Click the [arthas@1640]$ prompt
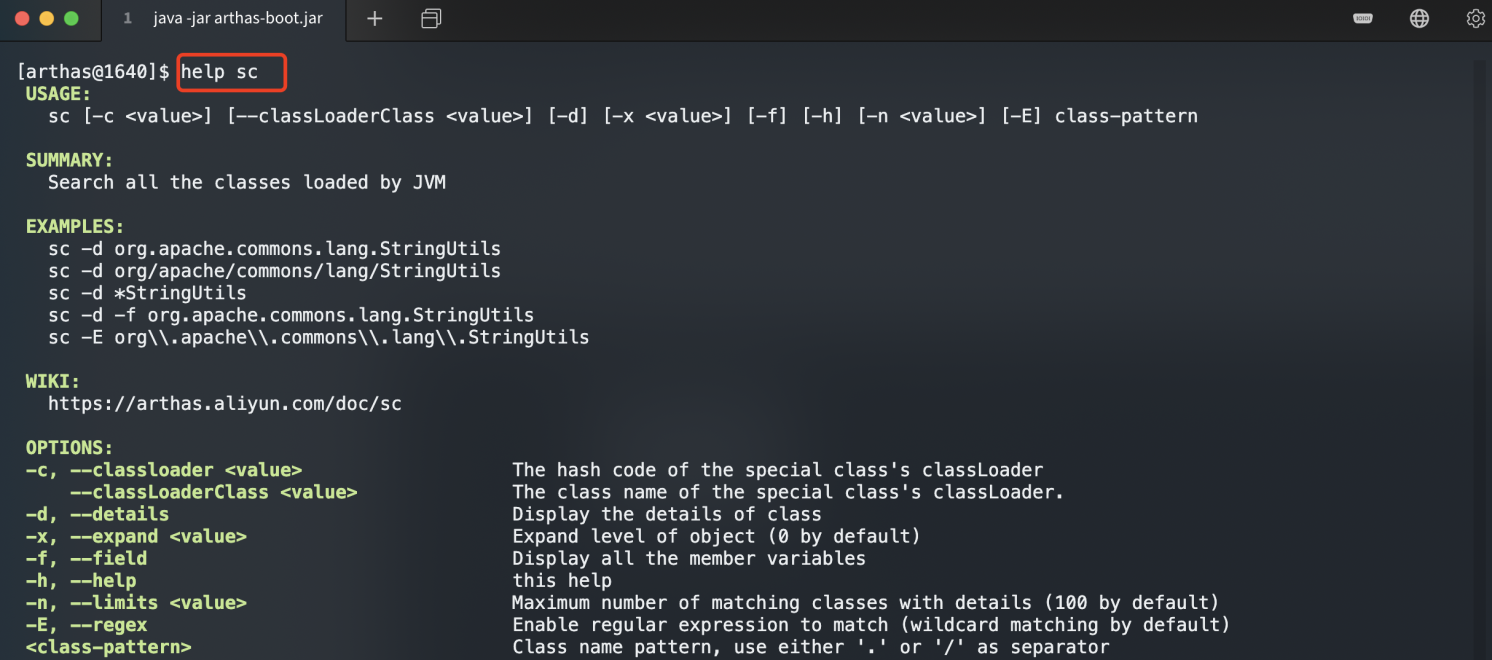 tap(94, 72)
